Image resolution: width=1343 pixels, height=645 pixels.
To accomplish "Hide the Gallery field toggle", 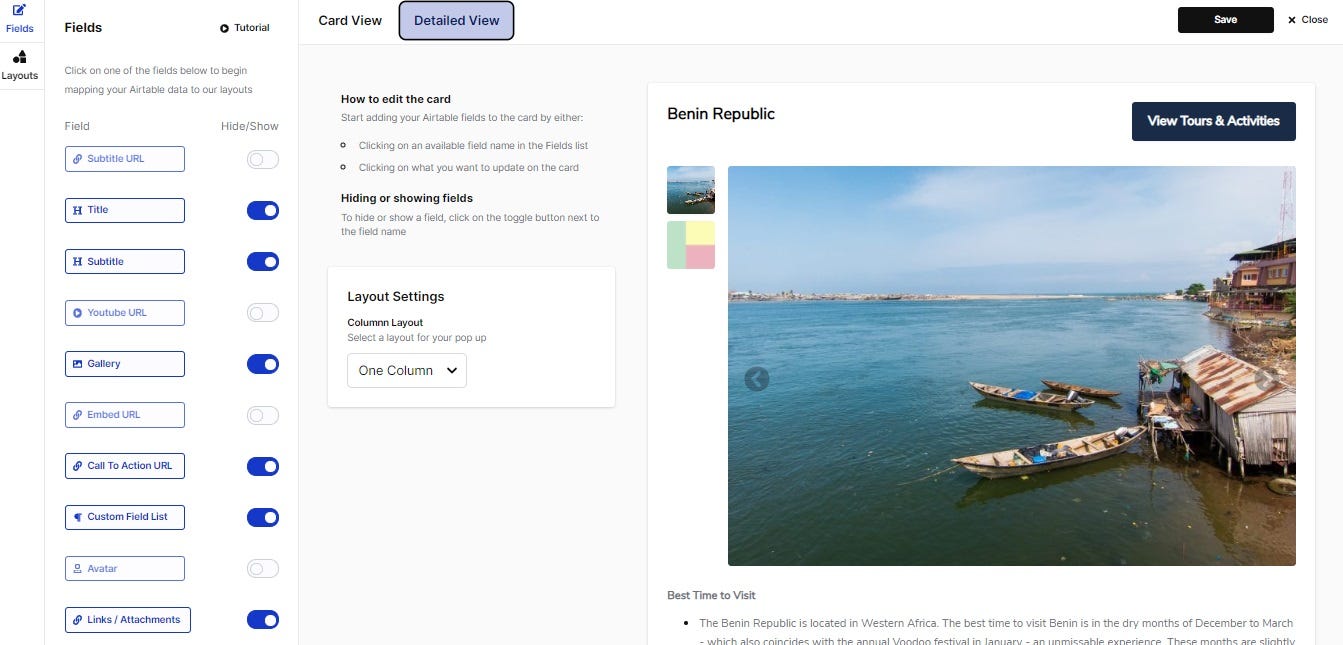I will click(x=263, y=364).
